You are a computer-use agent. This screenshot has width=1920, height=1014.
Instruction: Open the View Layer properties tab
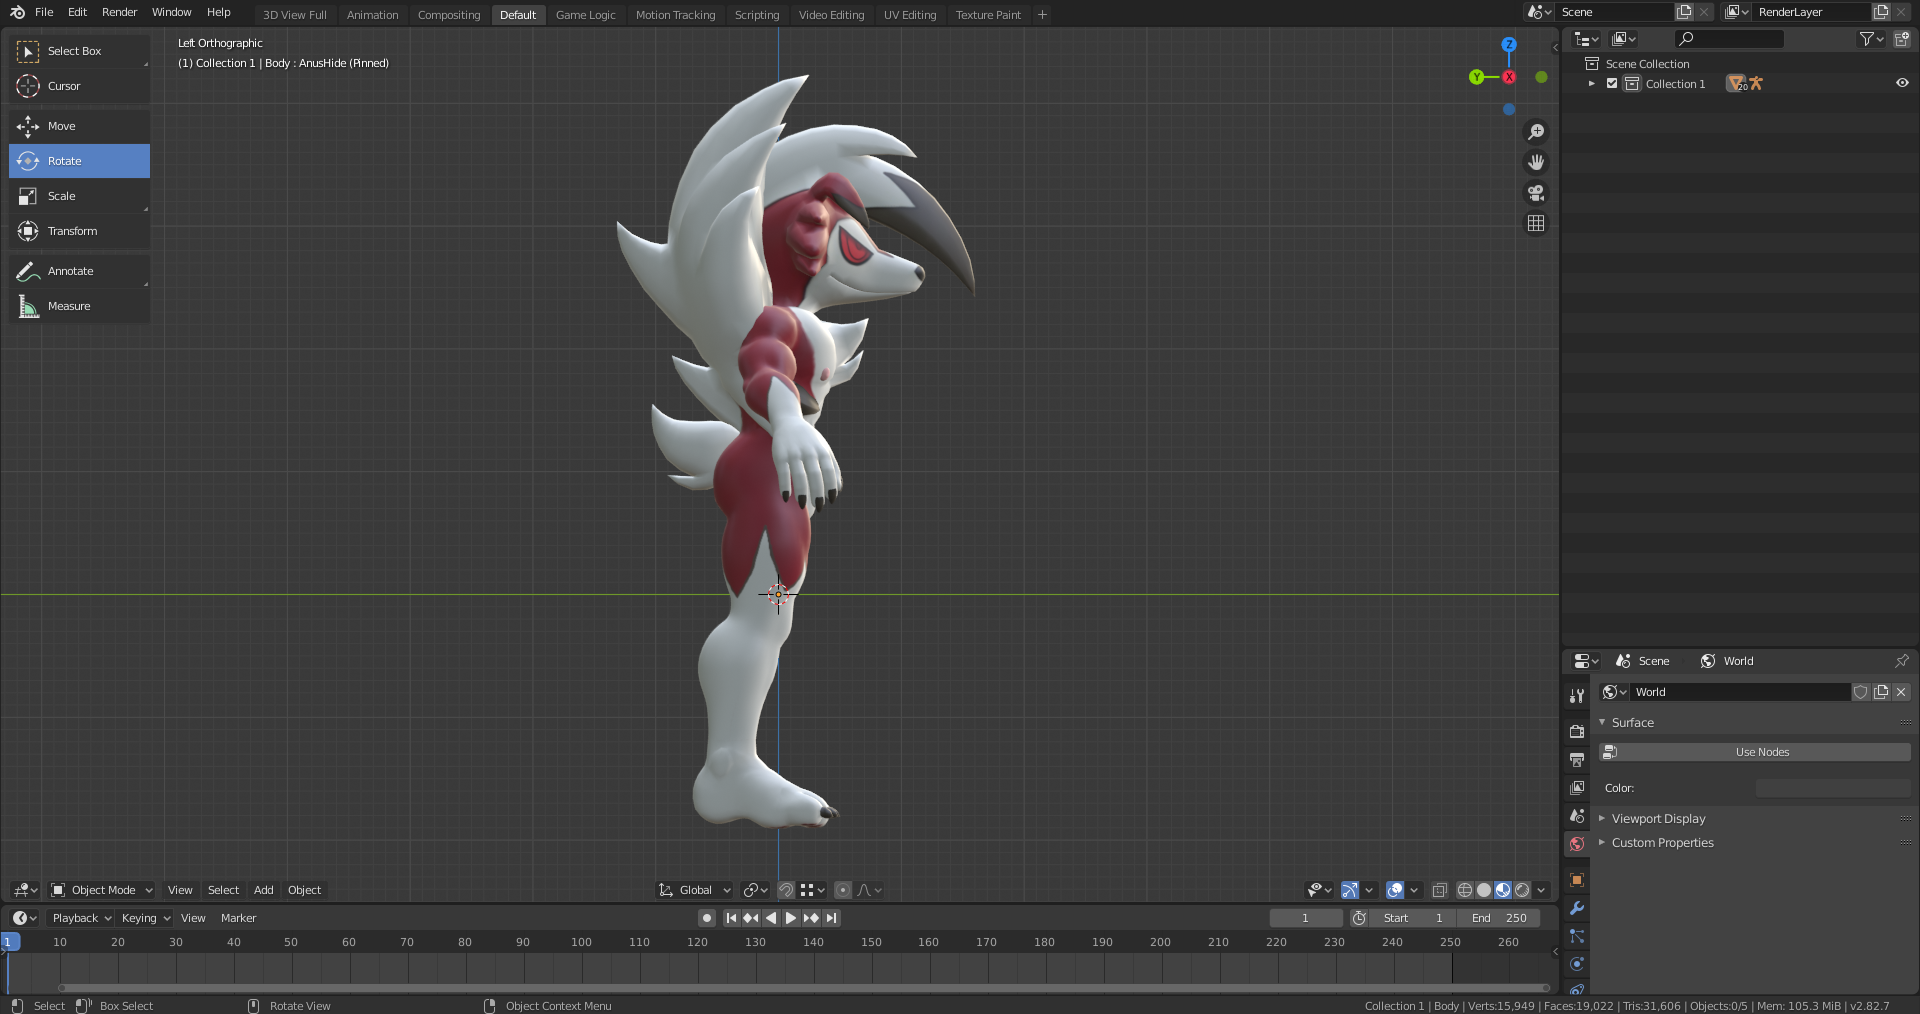click(x=1577, y=788)
